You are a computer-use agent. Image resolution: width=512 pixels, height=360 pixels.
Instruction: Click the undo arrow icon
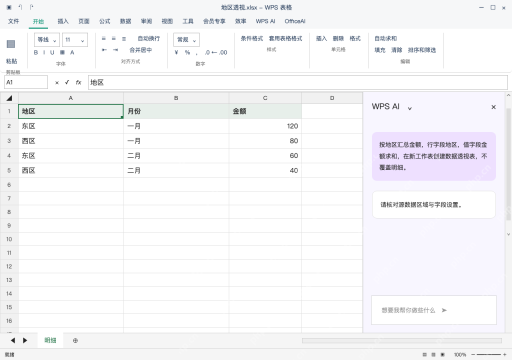(x=20, y=7)
